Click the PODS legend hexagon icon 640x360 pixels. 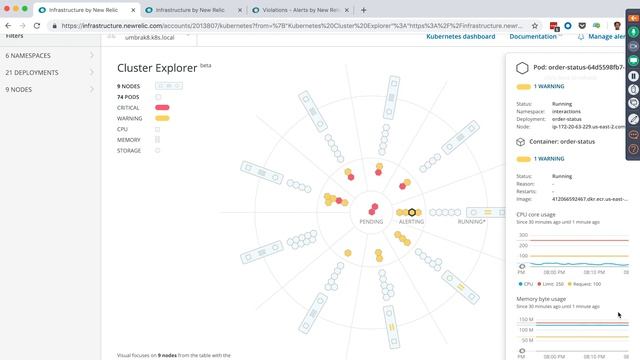coord(158,97)
